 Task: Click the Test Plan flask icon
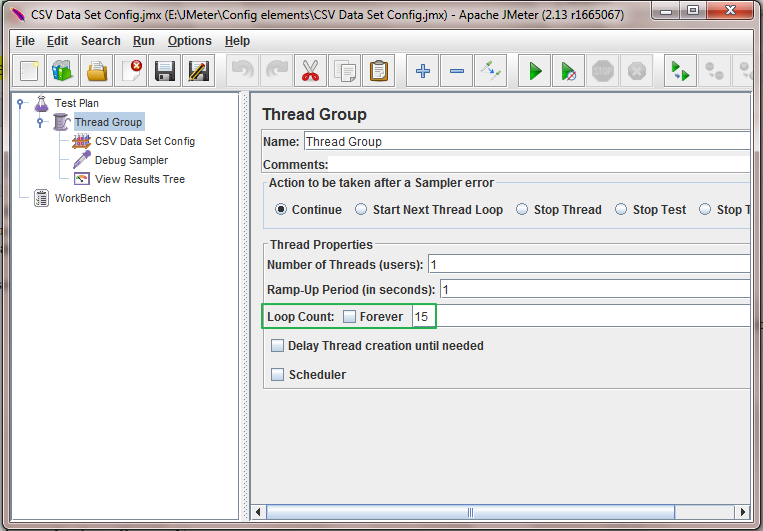point(41,103)
